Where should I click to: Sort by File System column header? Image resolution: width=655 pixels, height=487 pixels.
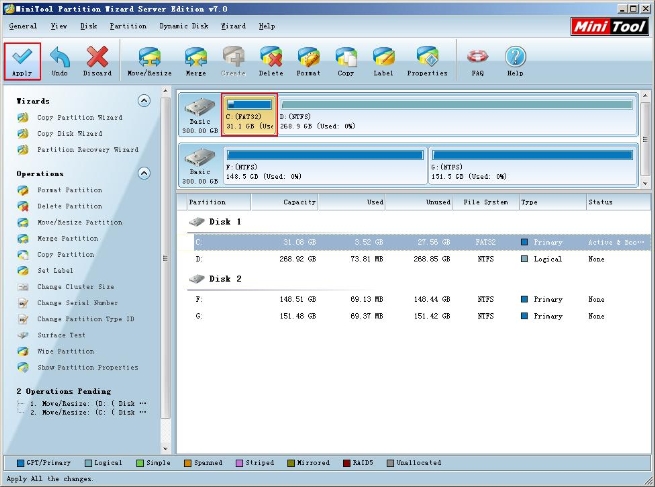coord(486,202)
